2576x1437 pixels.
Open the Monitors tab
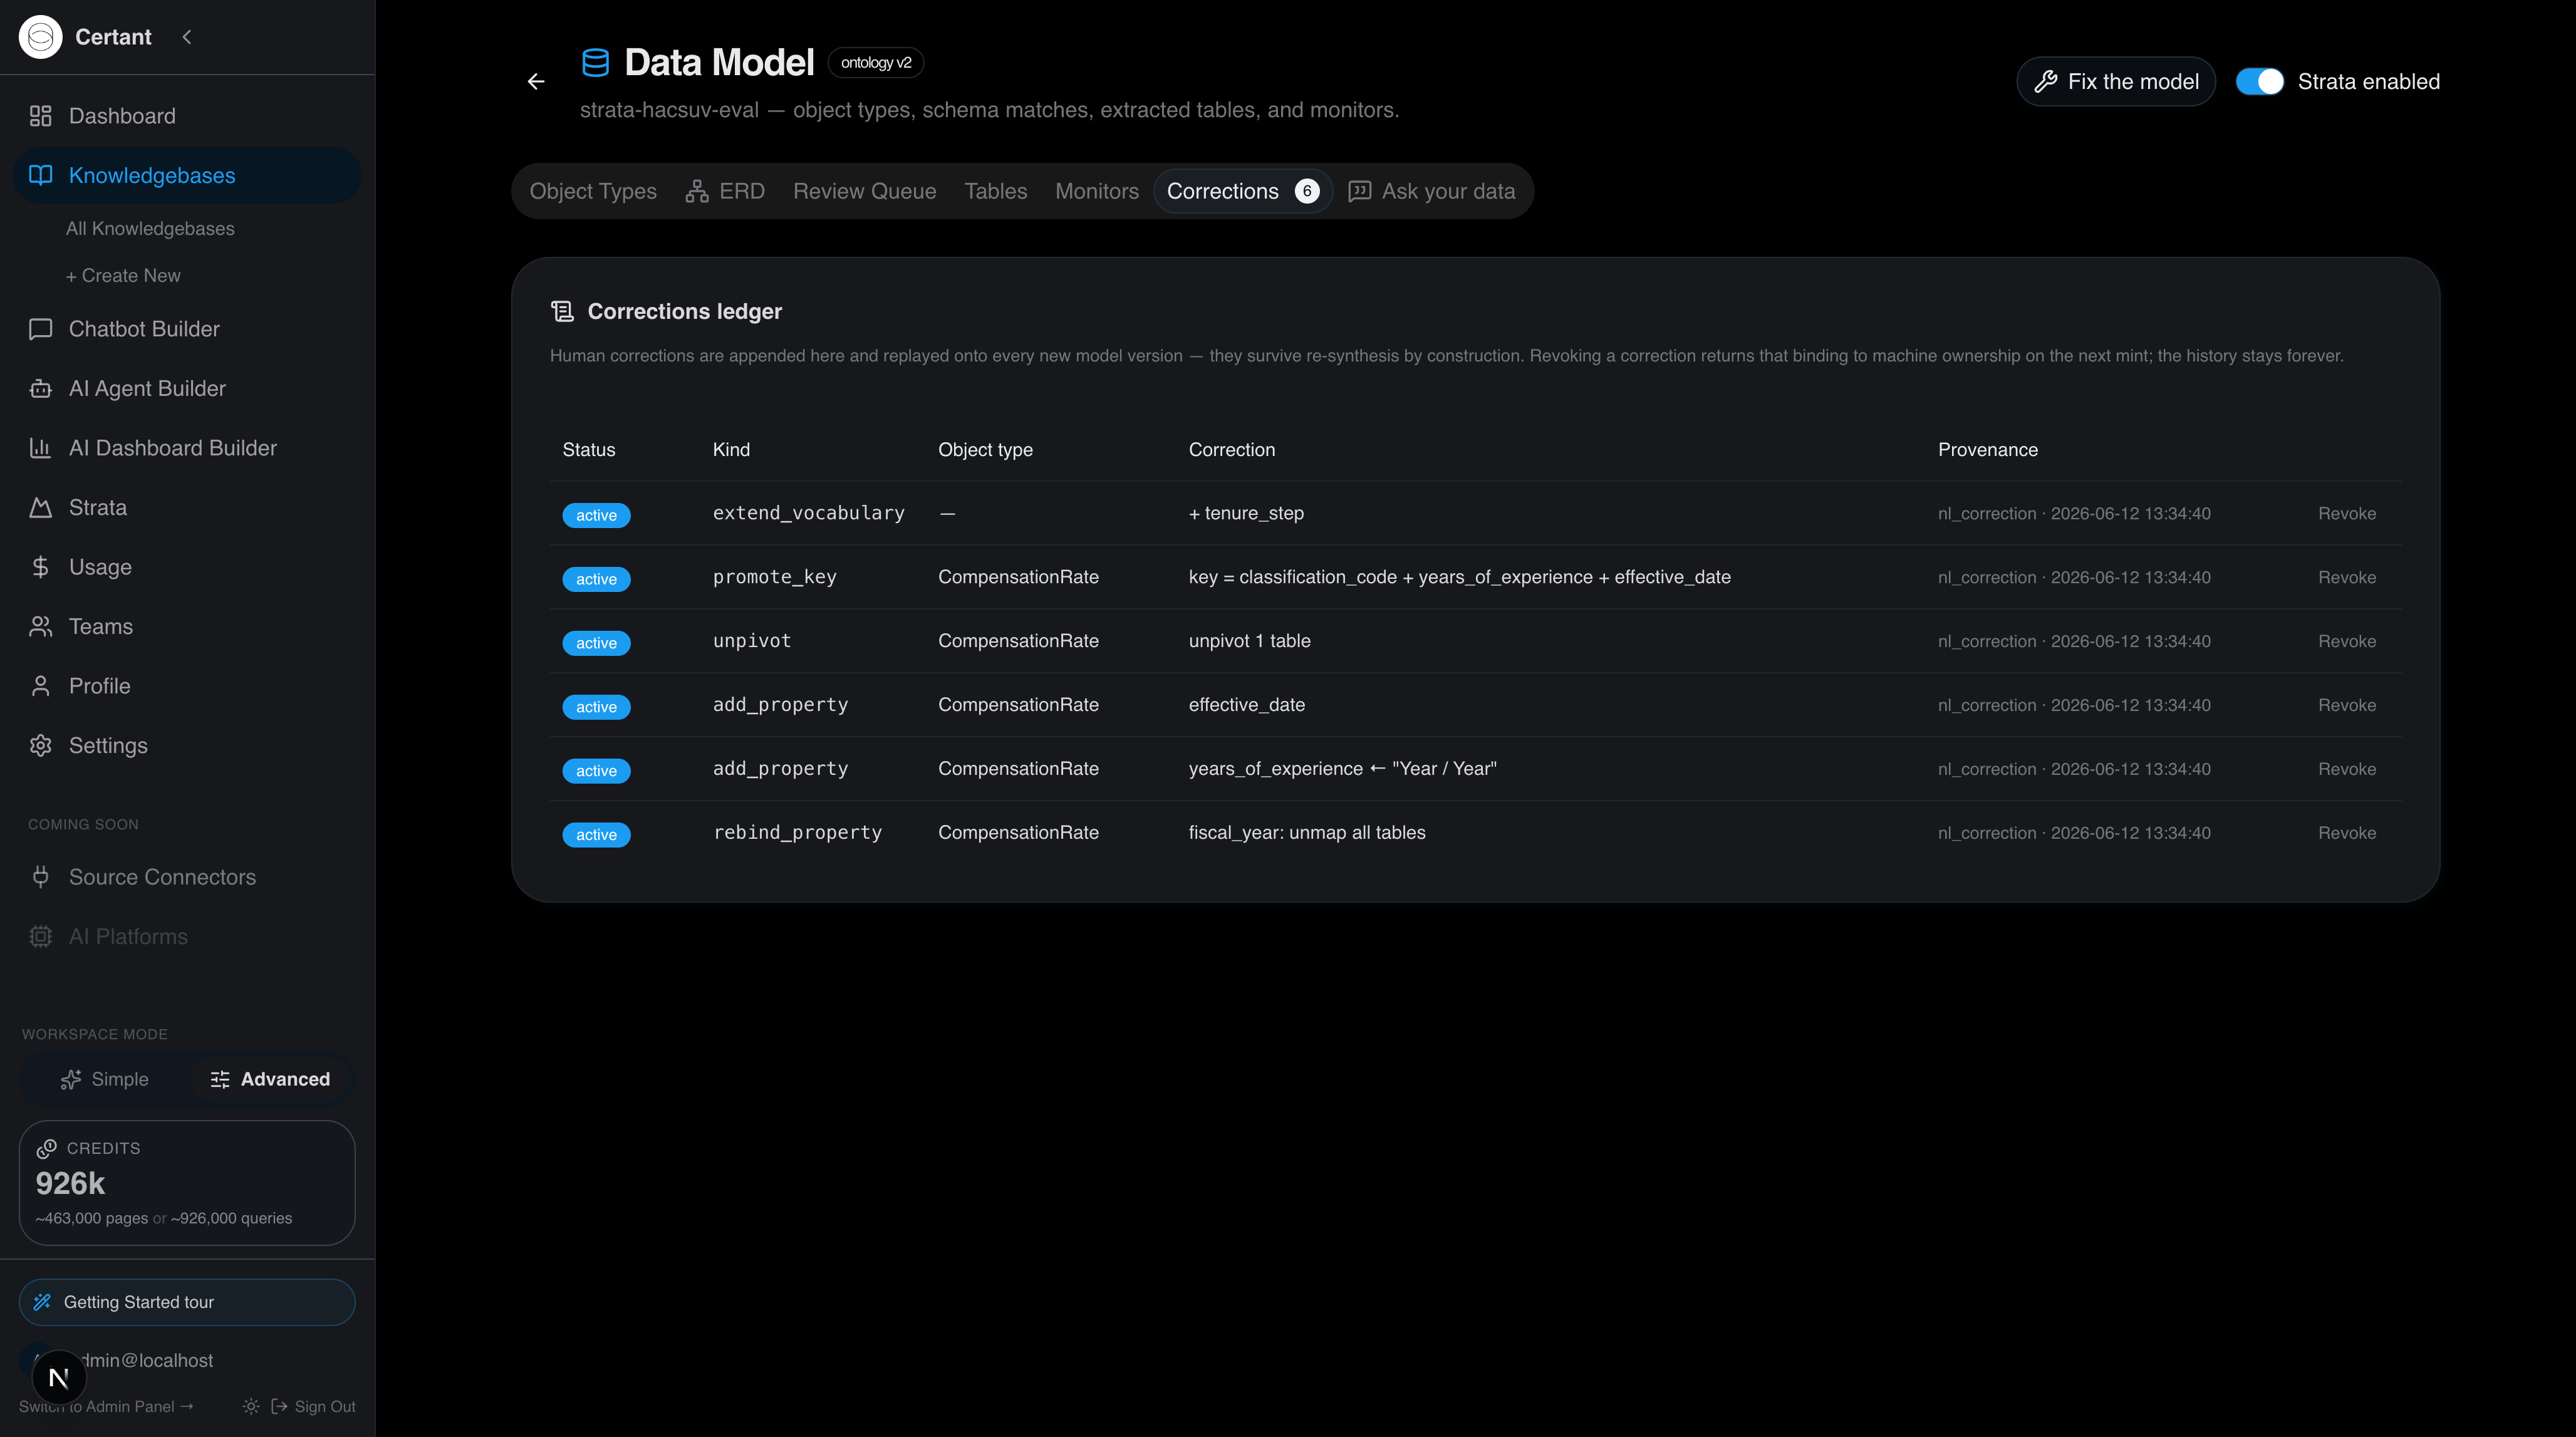click(1097, 191)
